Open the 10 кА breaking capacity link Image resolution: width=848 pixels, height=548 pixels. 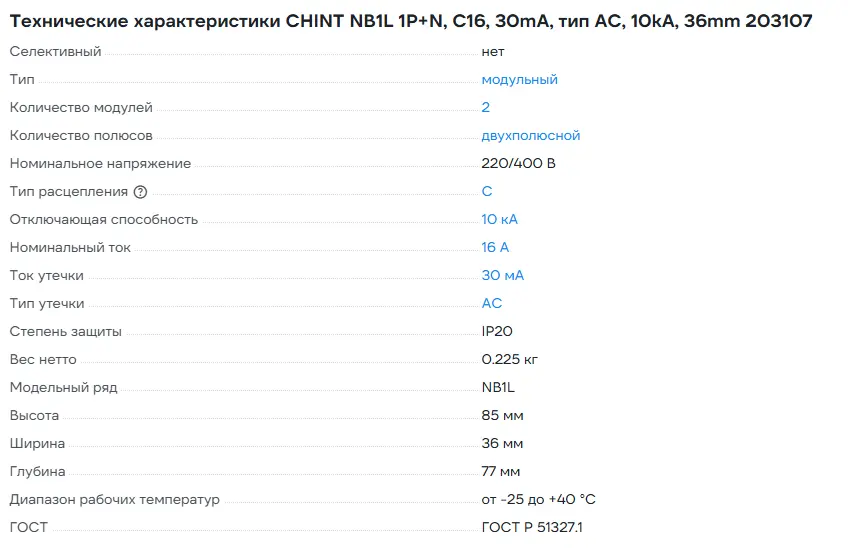499,219
